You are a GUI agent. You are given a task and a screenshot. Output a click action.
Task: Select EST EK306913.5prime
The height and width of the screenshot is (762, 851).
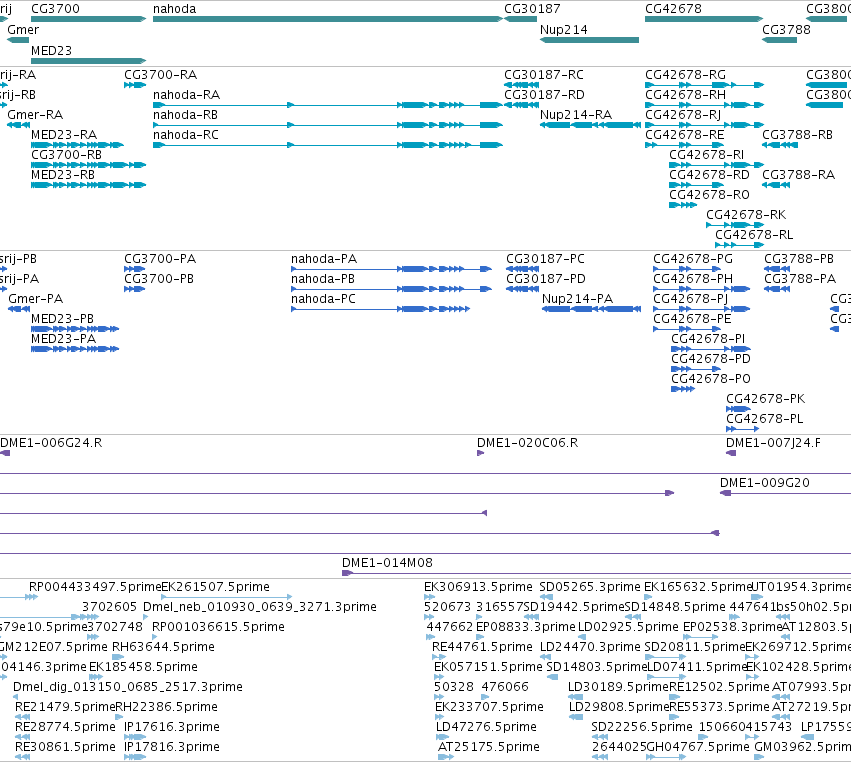pyautogui.click(x=429, y=597)
